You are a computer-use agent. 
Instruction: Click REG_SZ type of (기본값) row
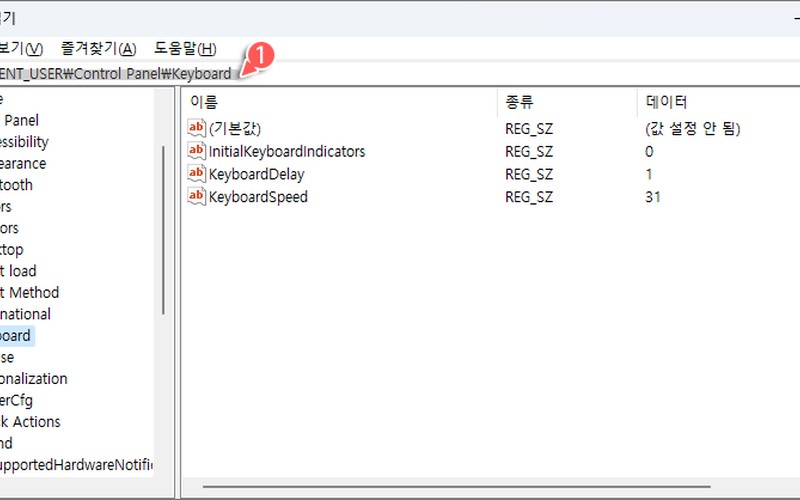[x=529, y=129]
